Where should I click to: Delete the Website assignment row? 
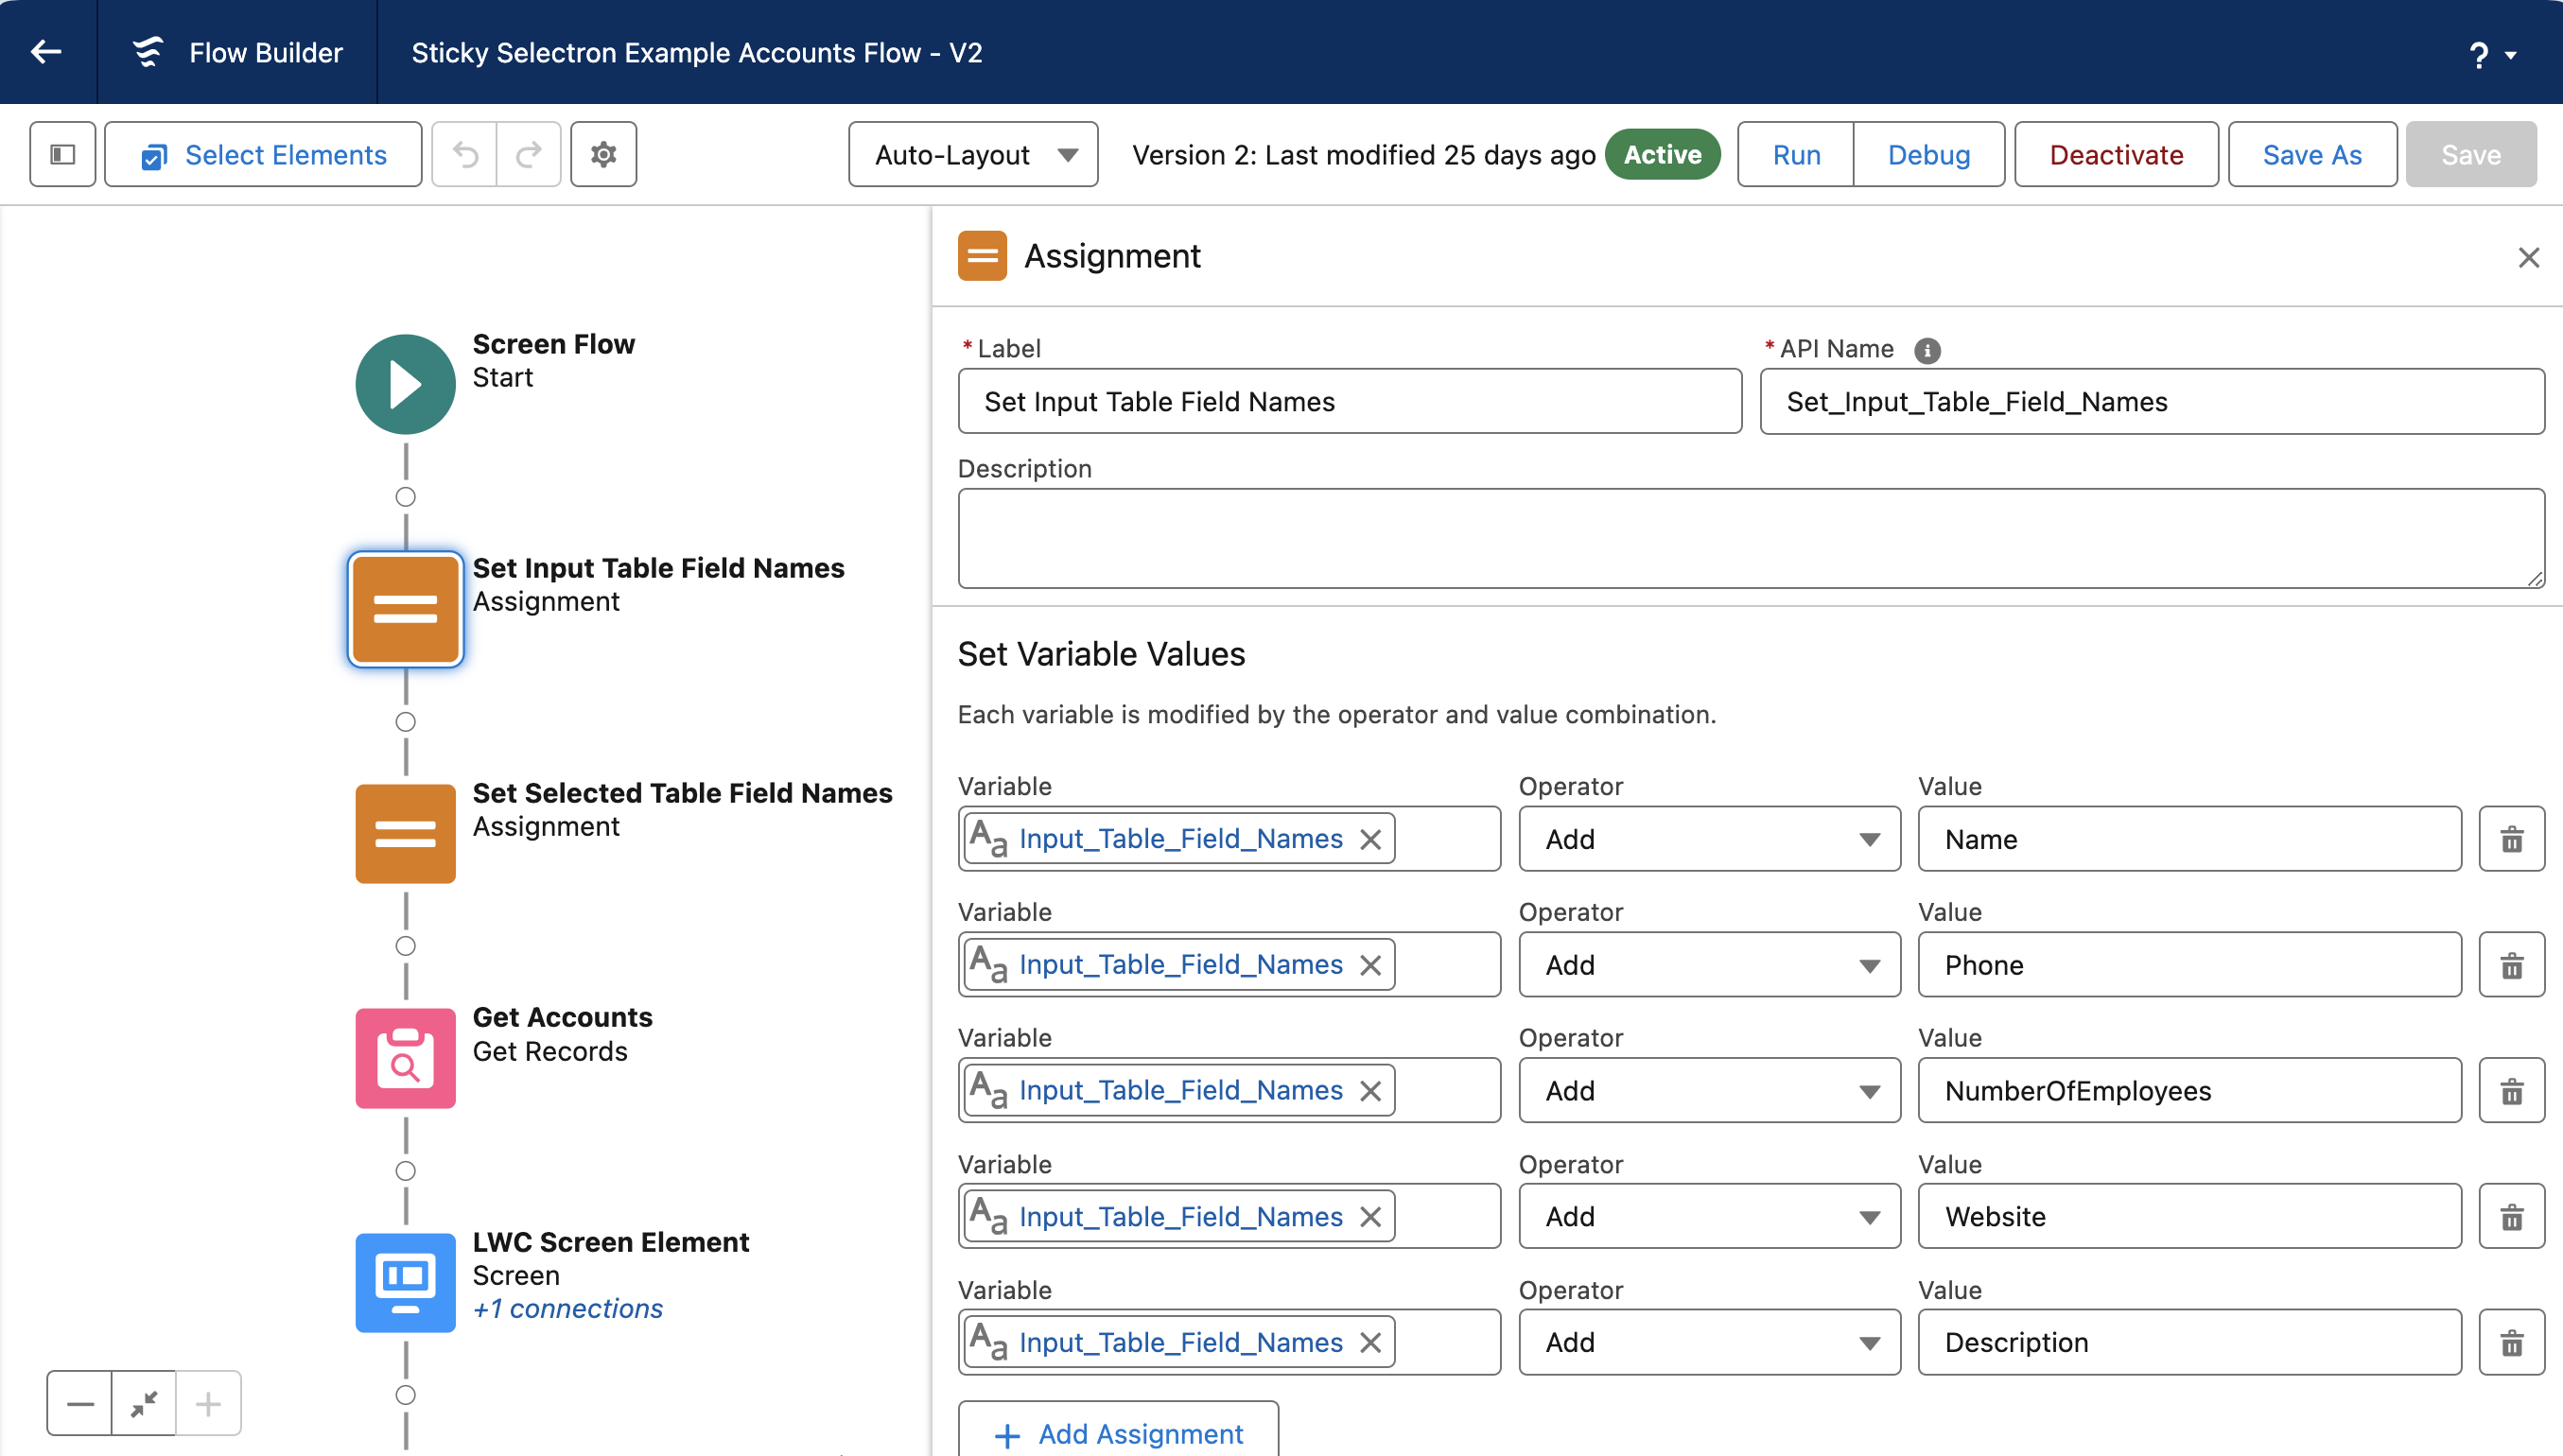point(2511,1217)
